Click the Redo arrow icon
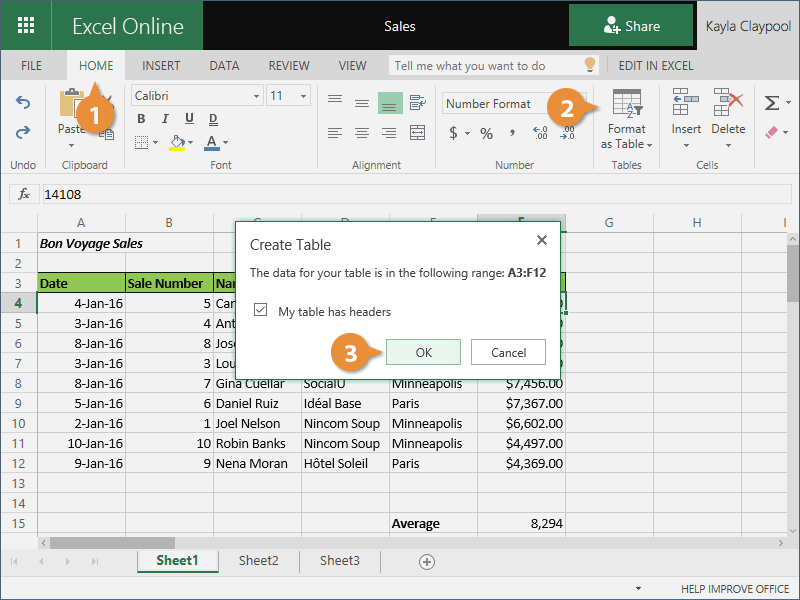 click(x=23, y=131)
